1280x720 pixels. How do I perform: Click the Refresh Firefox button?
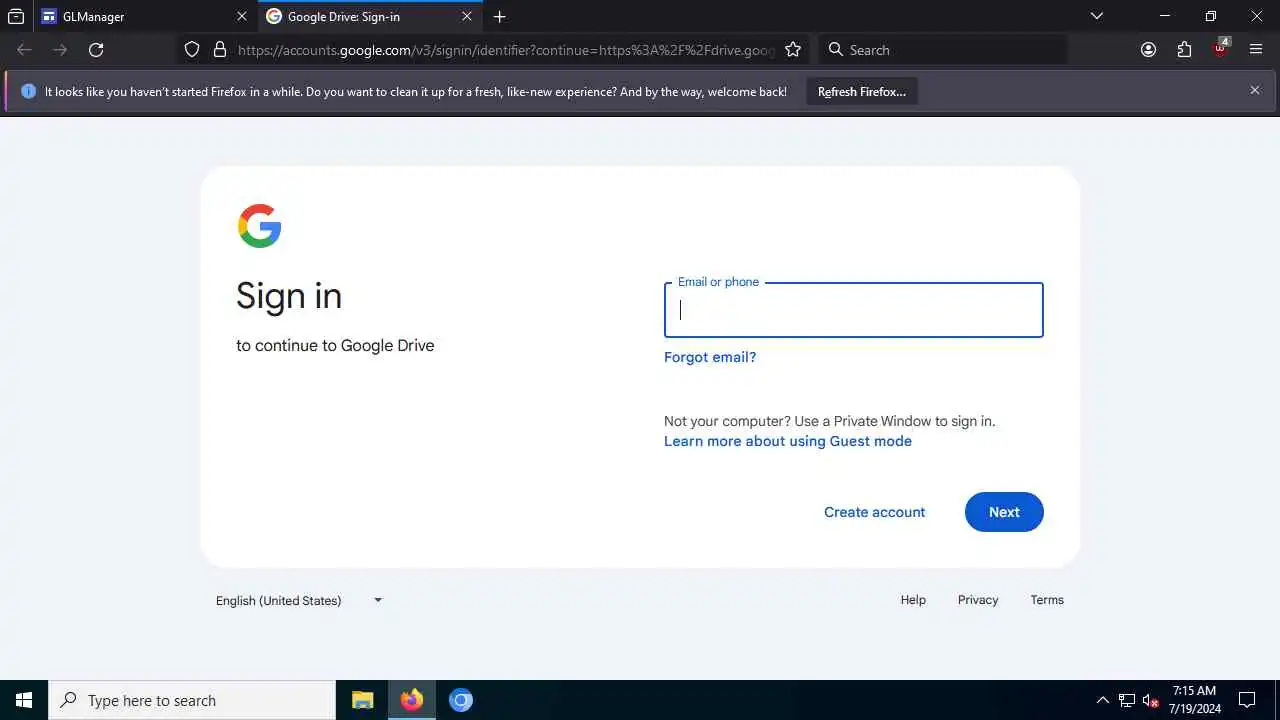point(862,92)
